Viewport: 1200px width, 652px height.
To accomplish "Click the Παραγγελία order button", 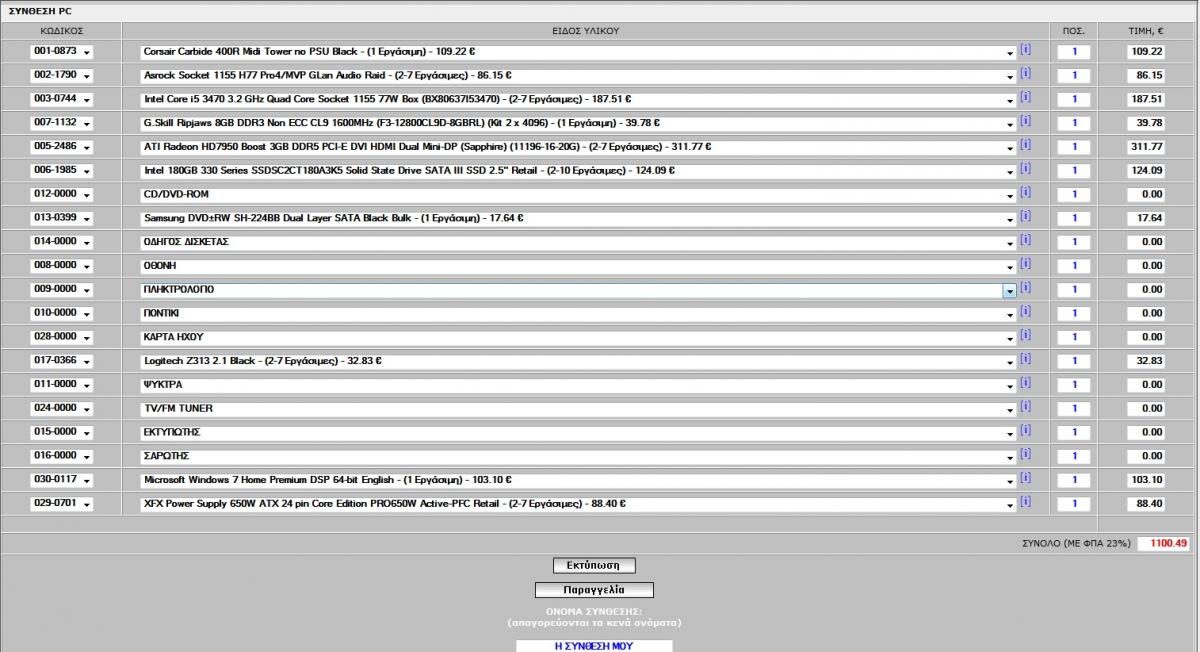I will click(x=594, y=590).
